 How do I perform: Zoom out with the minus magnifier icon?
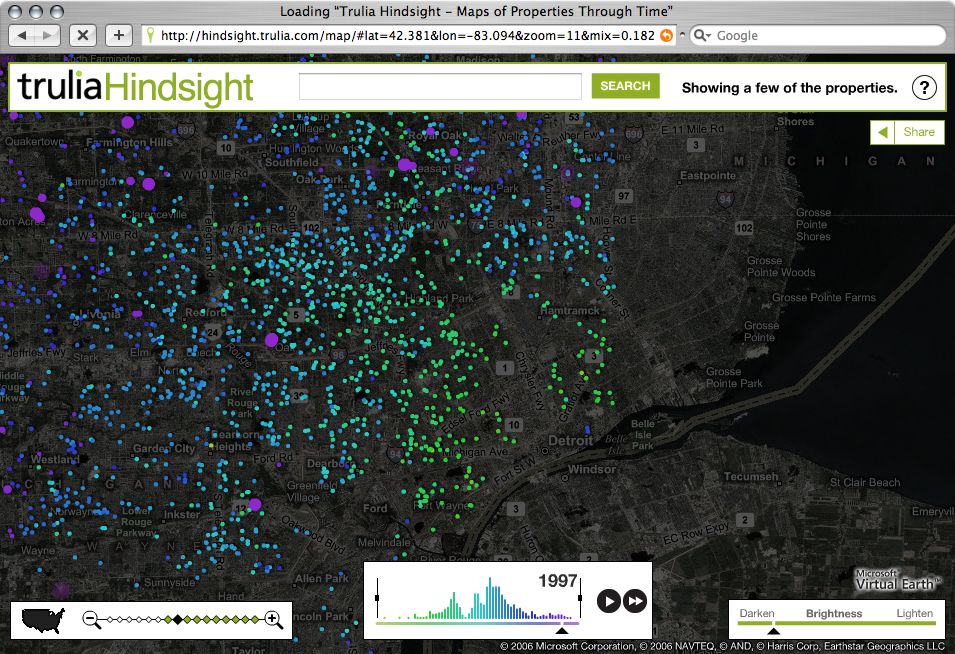(91, 618)
